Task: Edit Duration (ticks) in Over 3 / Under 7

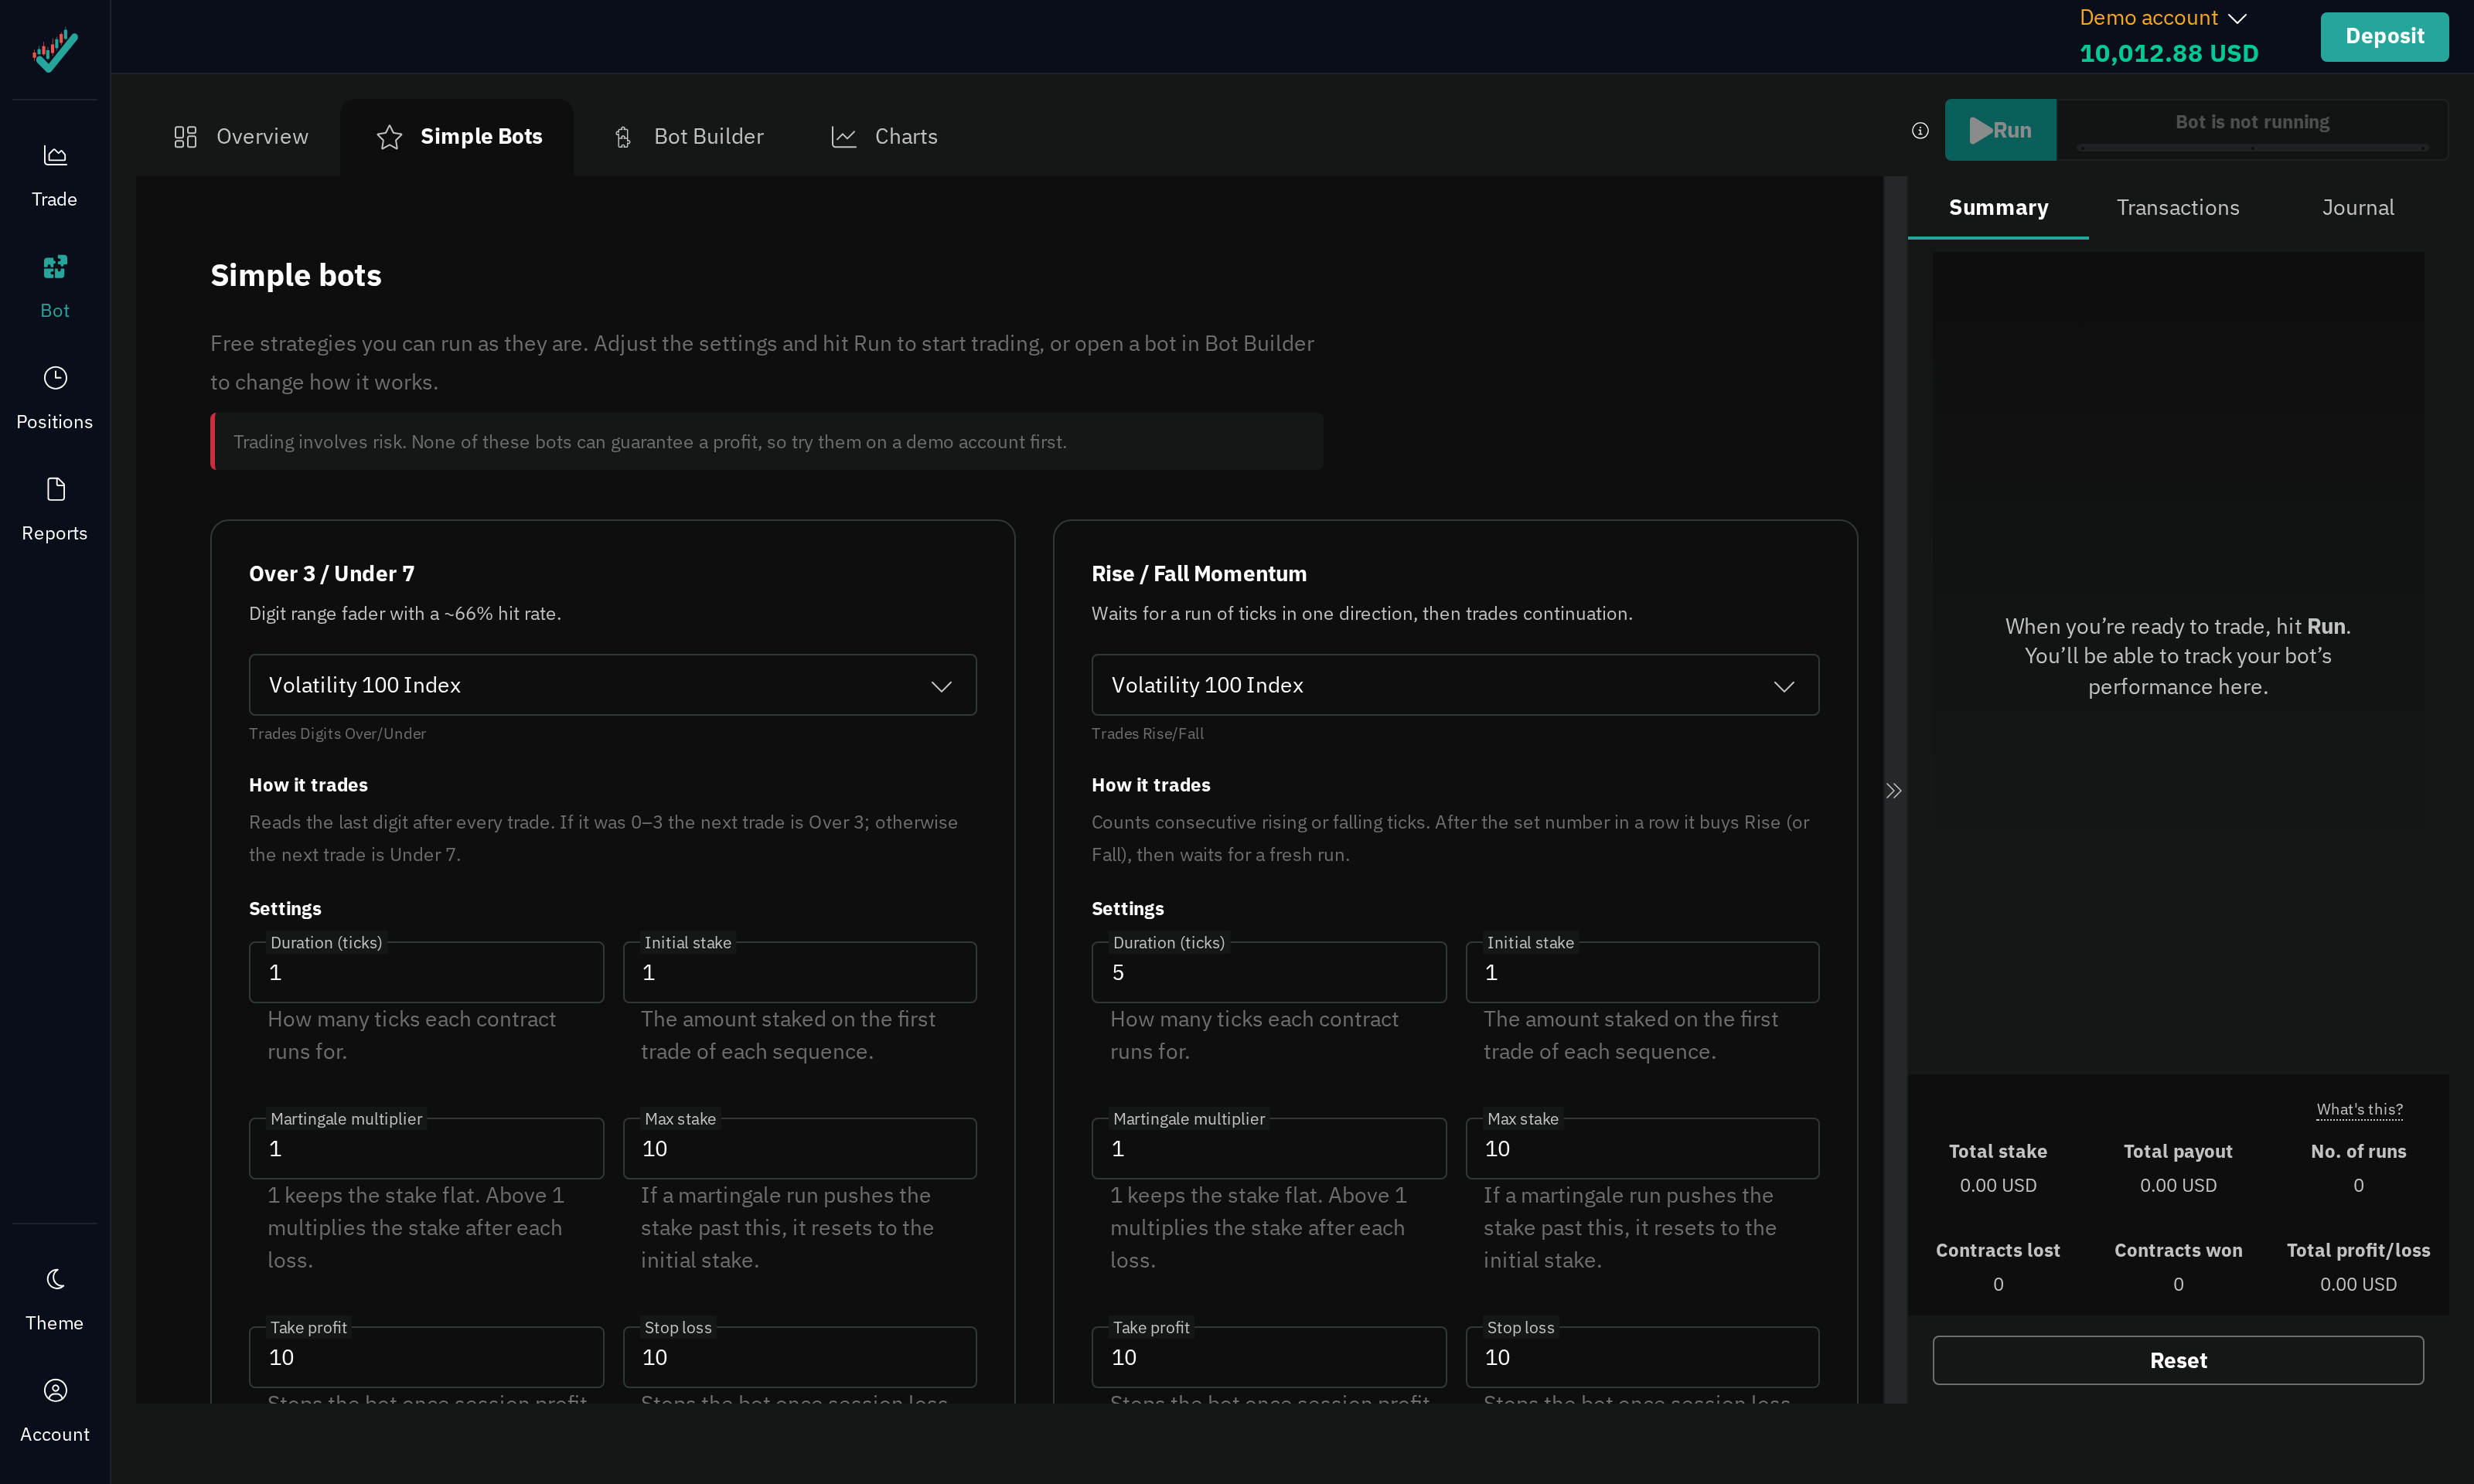Action: click(426, 972)
